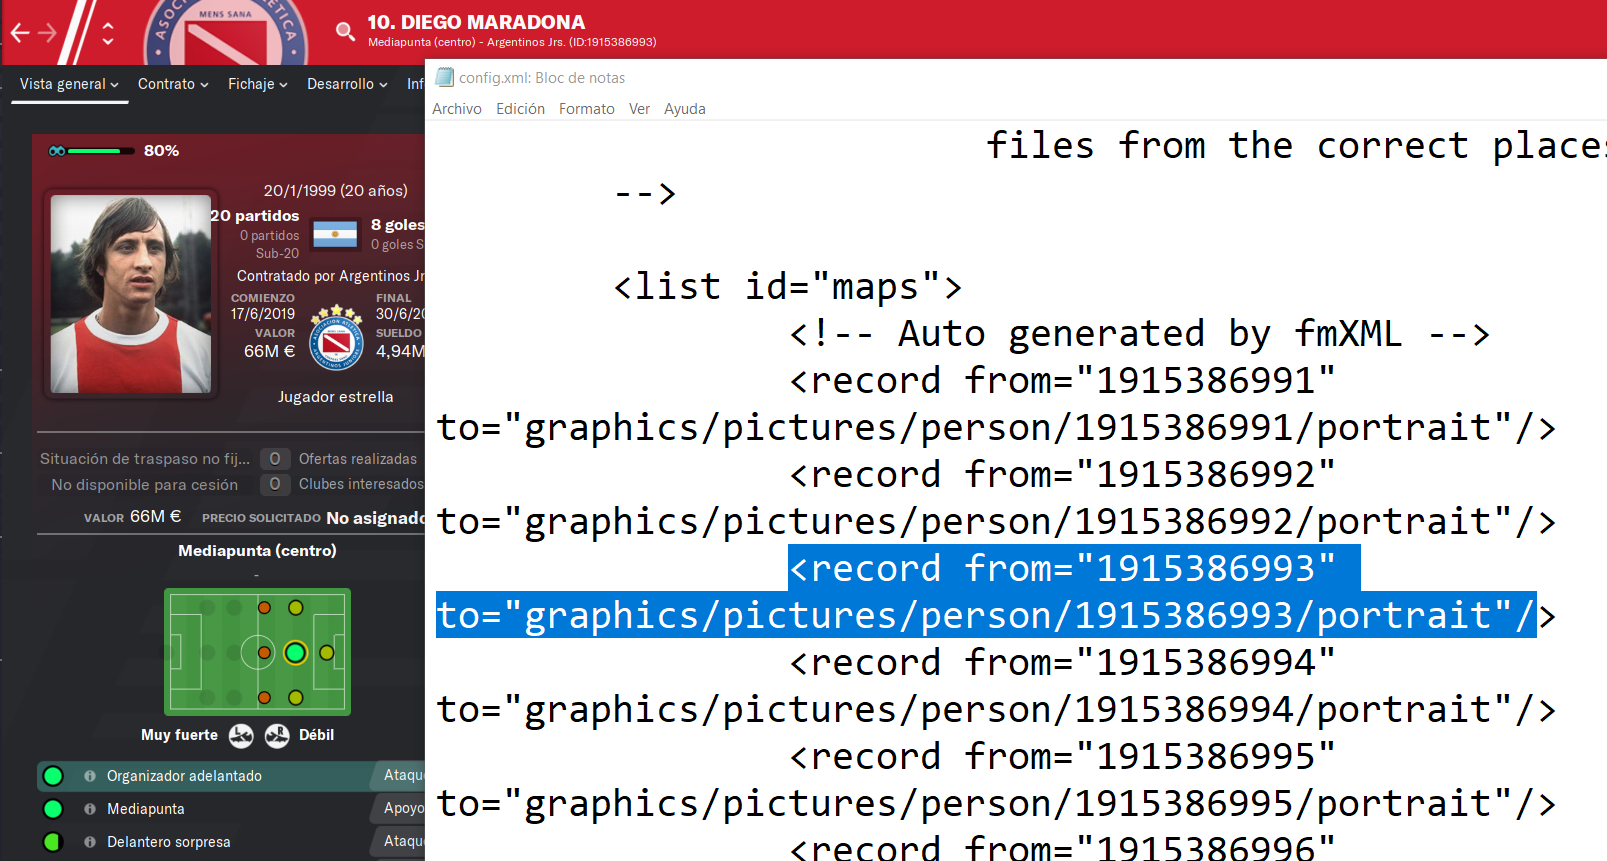The height and width of the screenshot is (861, 1607).
Task: Click Situación de traspaso no fij... text
Action: [145, 459]
